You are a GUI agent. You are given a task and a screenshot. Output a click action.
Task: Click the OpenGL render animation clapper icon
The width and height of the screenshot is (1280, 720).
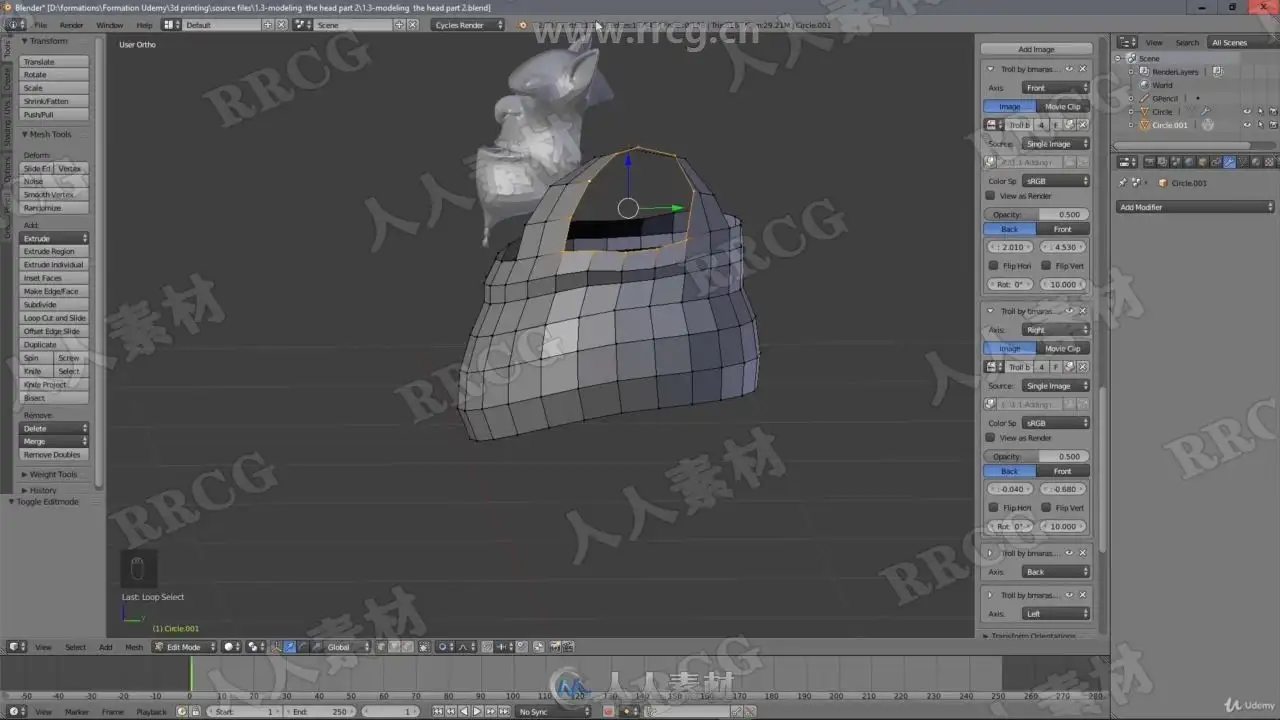567,647
